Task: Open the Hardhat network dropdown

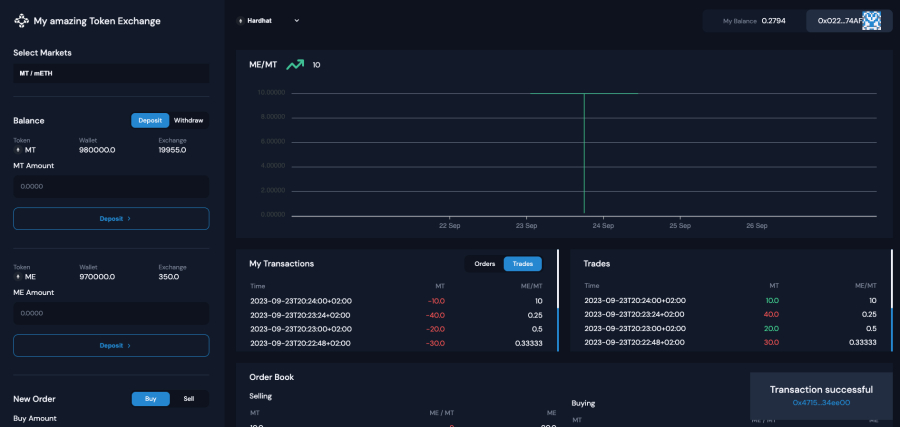Action: point(272,20)
